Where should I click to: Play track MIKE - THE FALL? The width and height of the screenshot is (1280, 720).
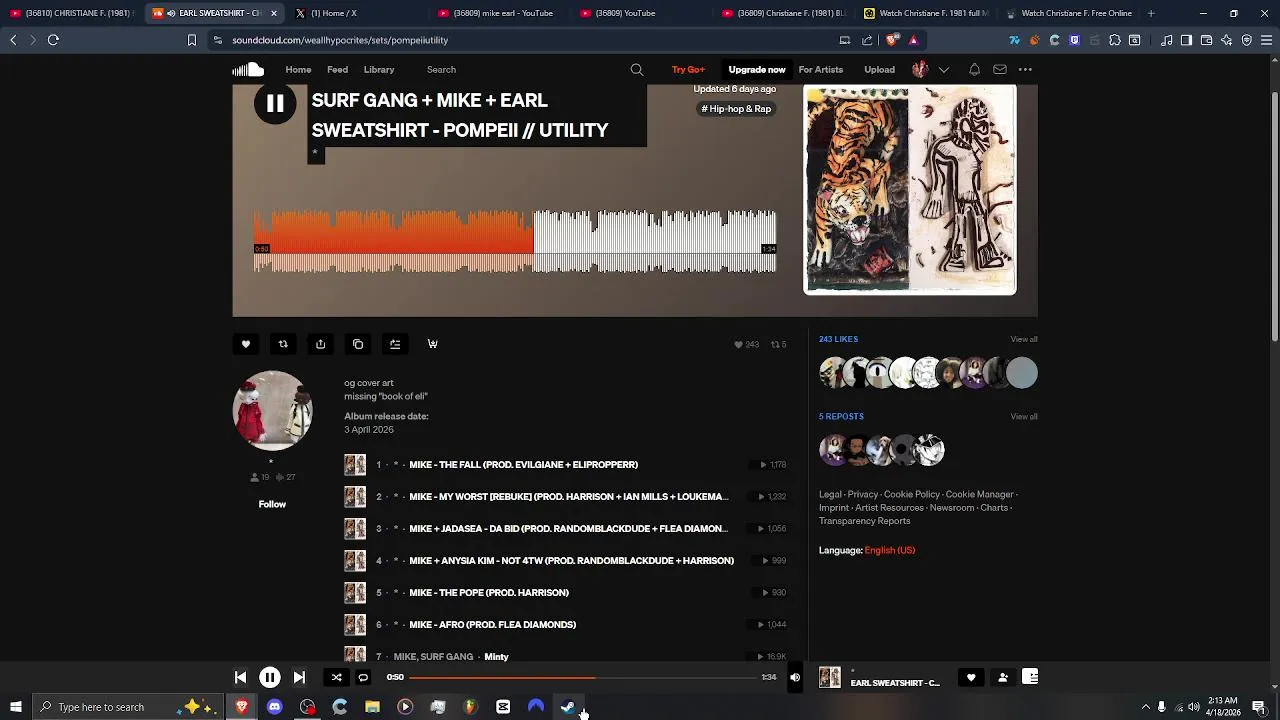point(523,465)
